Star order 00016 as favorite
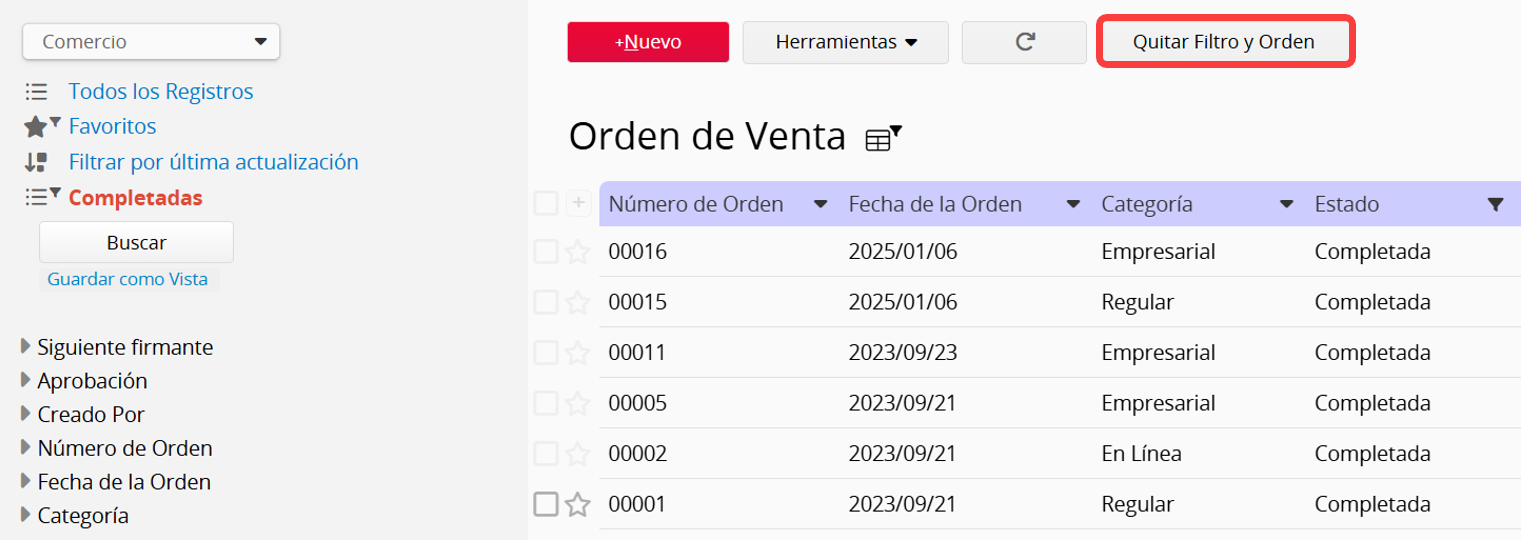This screenshot has width=1521, height=549. click(577, 252)
